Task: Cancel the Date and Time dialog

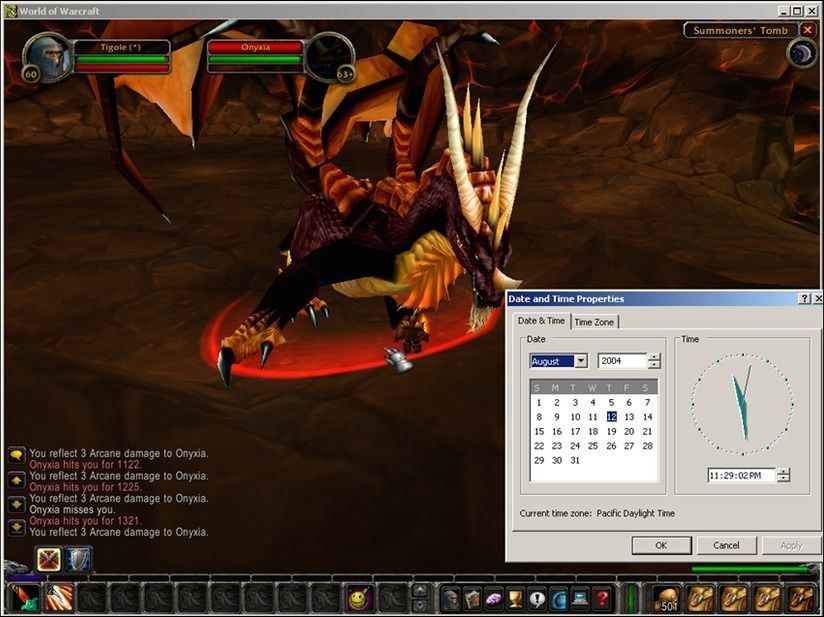Action: (726, 546)
